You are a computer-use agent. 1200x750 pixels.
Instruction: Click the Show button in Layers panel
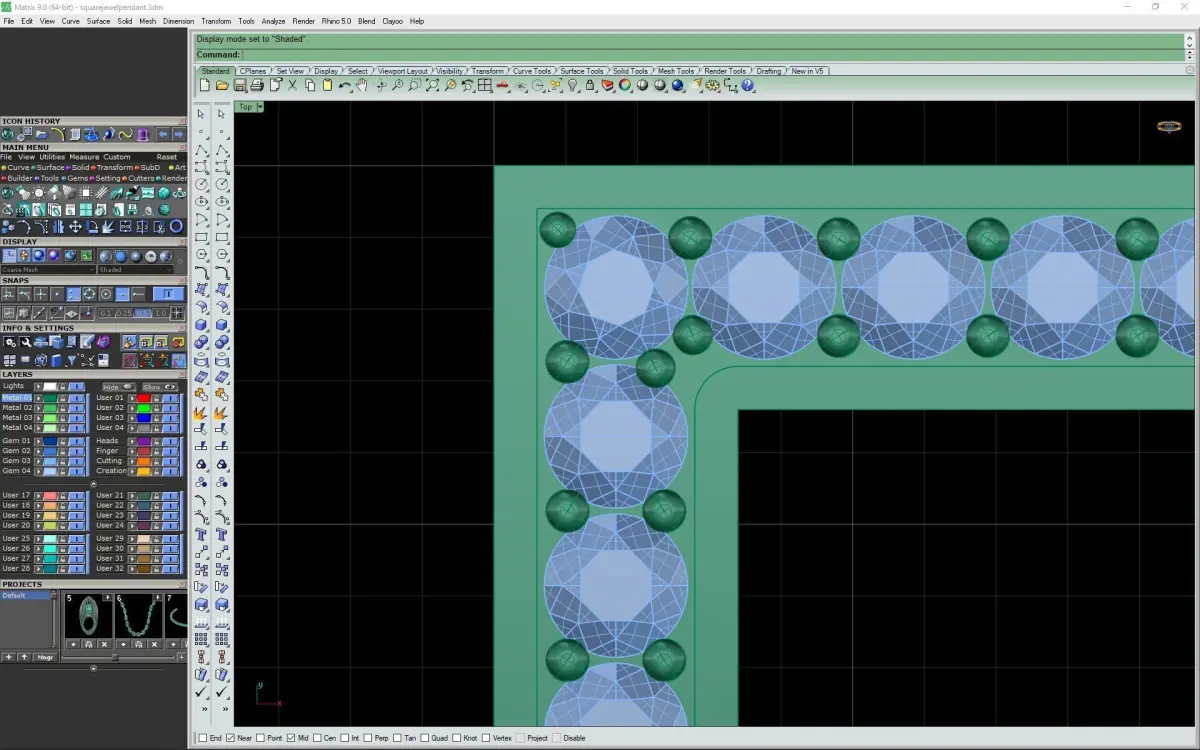tap(160, 387)
